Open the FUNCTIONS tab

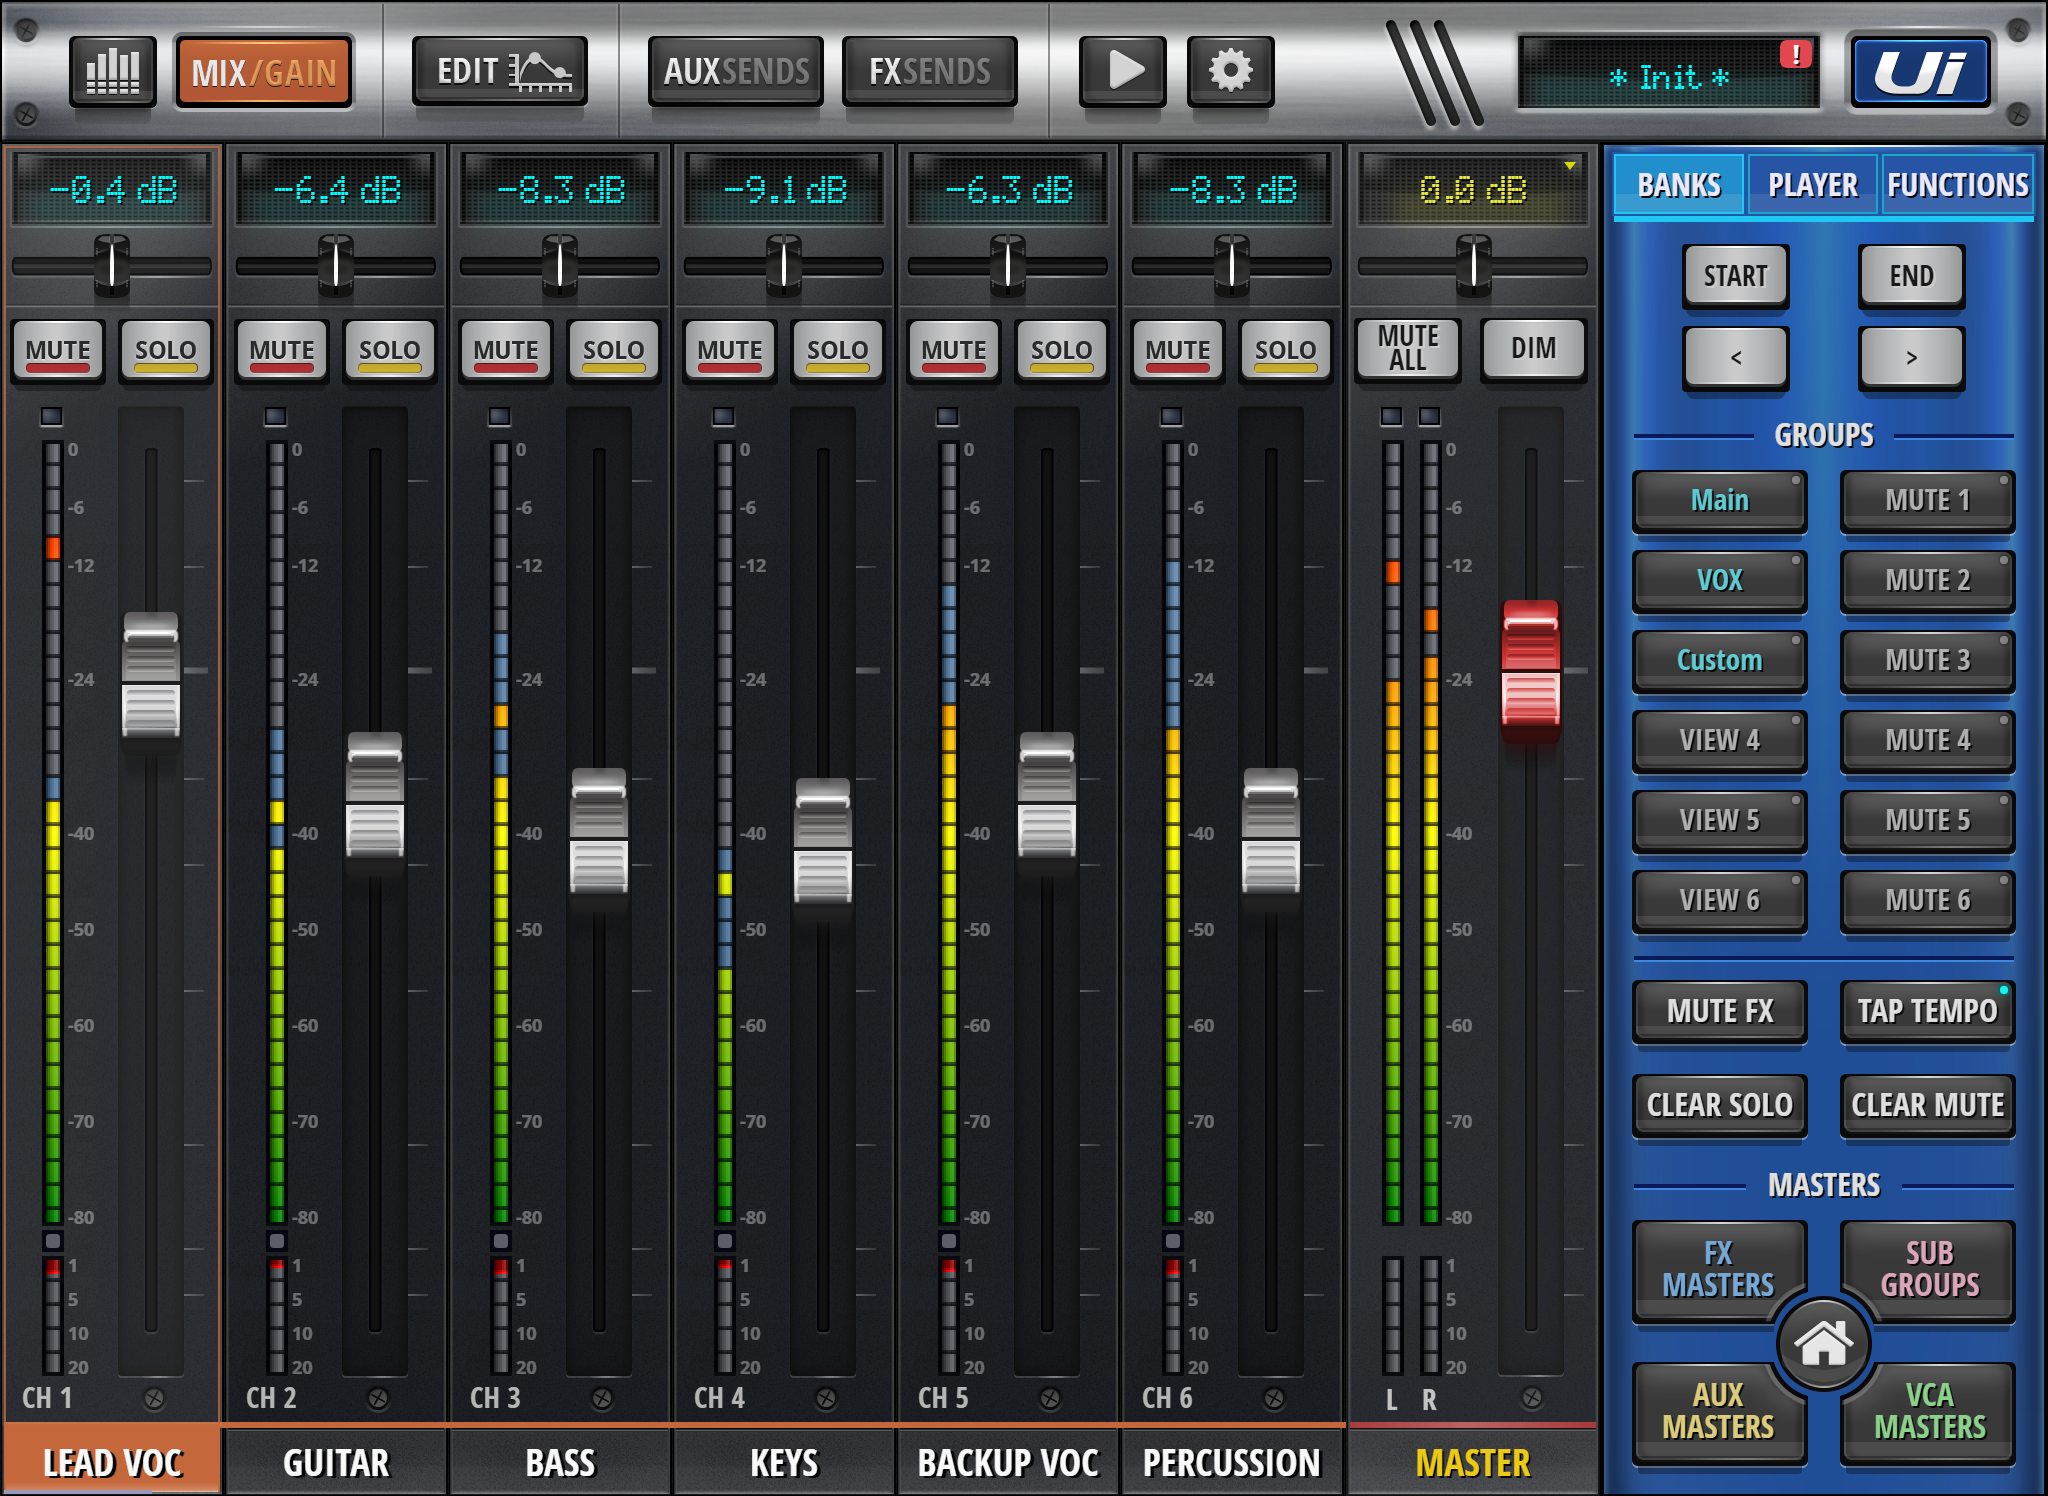[x=1957, y=185]
